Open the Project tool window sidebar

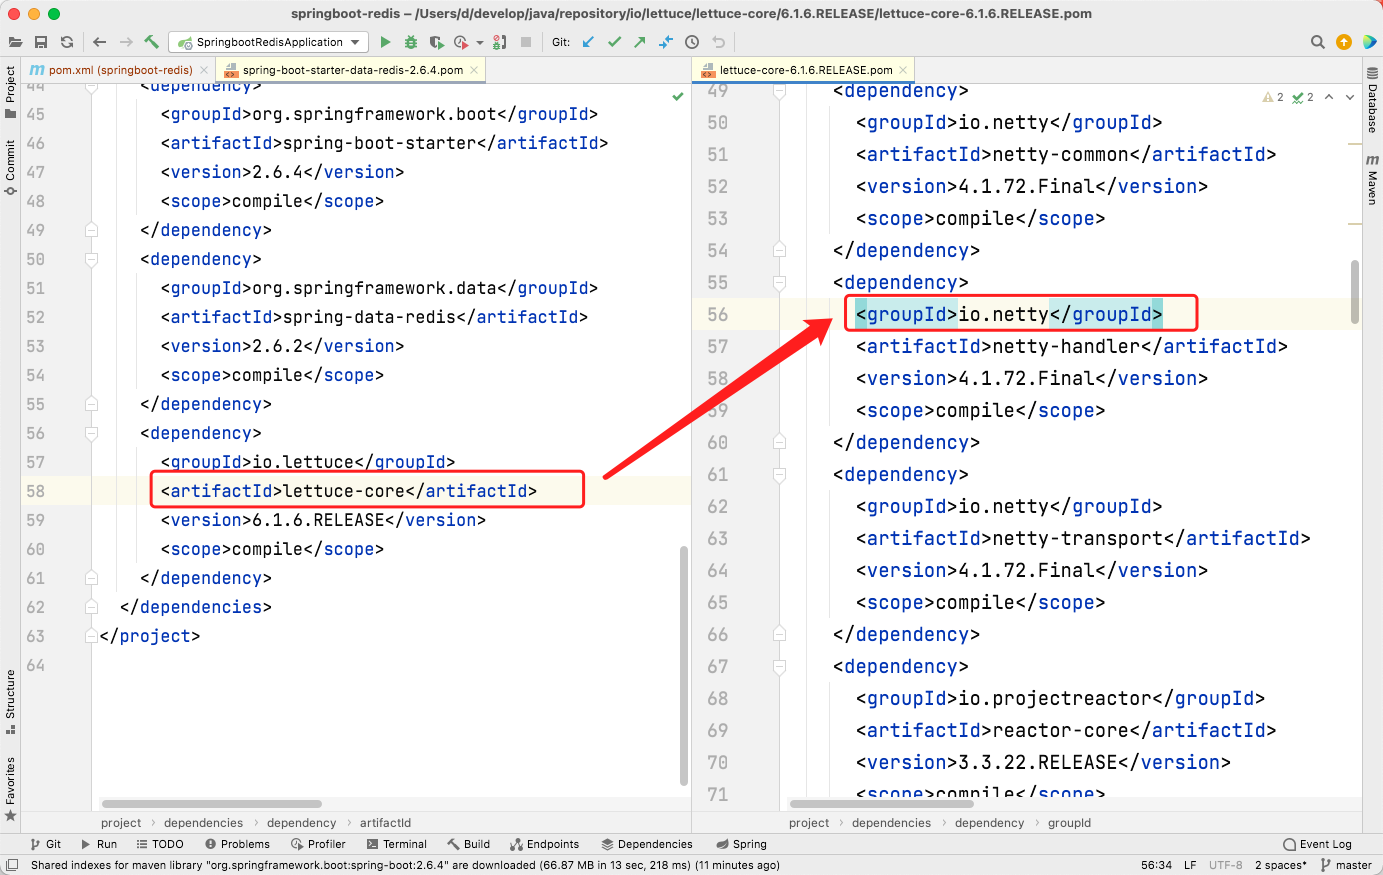coord(10,92)
